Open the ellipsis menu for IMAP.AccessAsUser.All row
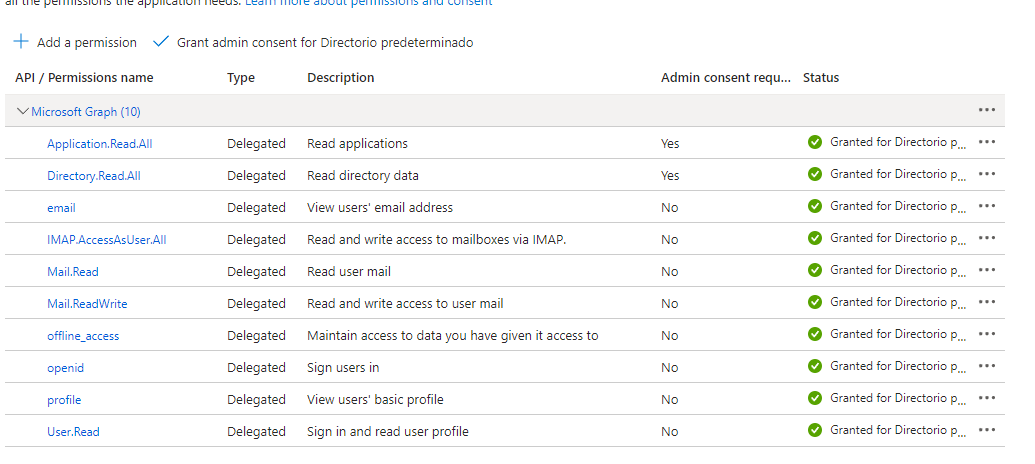The image size is (1035, 464). pyautogui.click(x=987, y=238)
